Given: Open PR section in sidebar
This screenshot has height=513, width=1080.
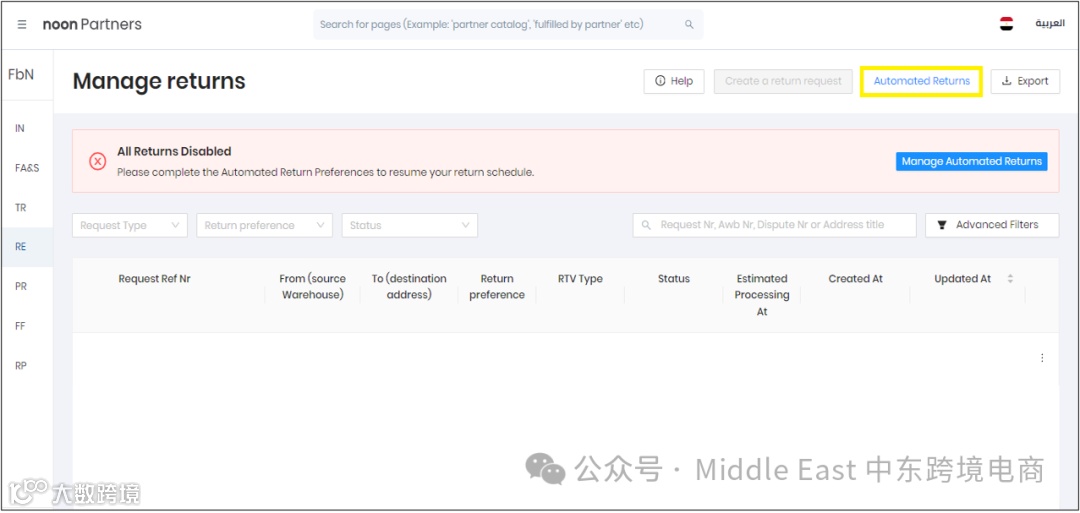Looking at the screenshot, I should pos(21,286).
